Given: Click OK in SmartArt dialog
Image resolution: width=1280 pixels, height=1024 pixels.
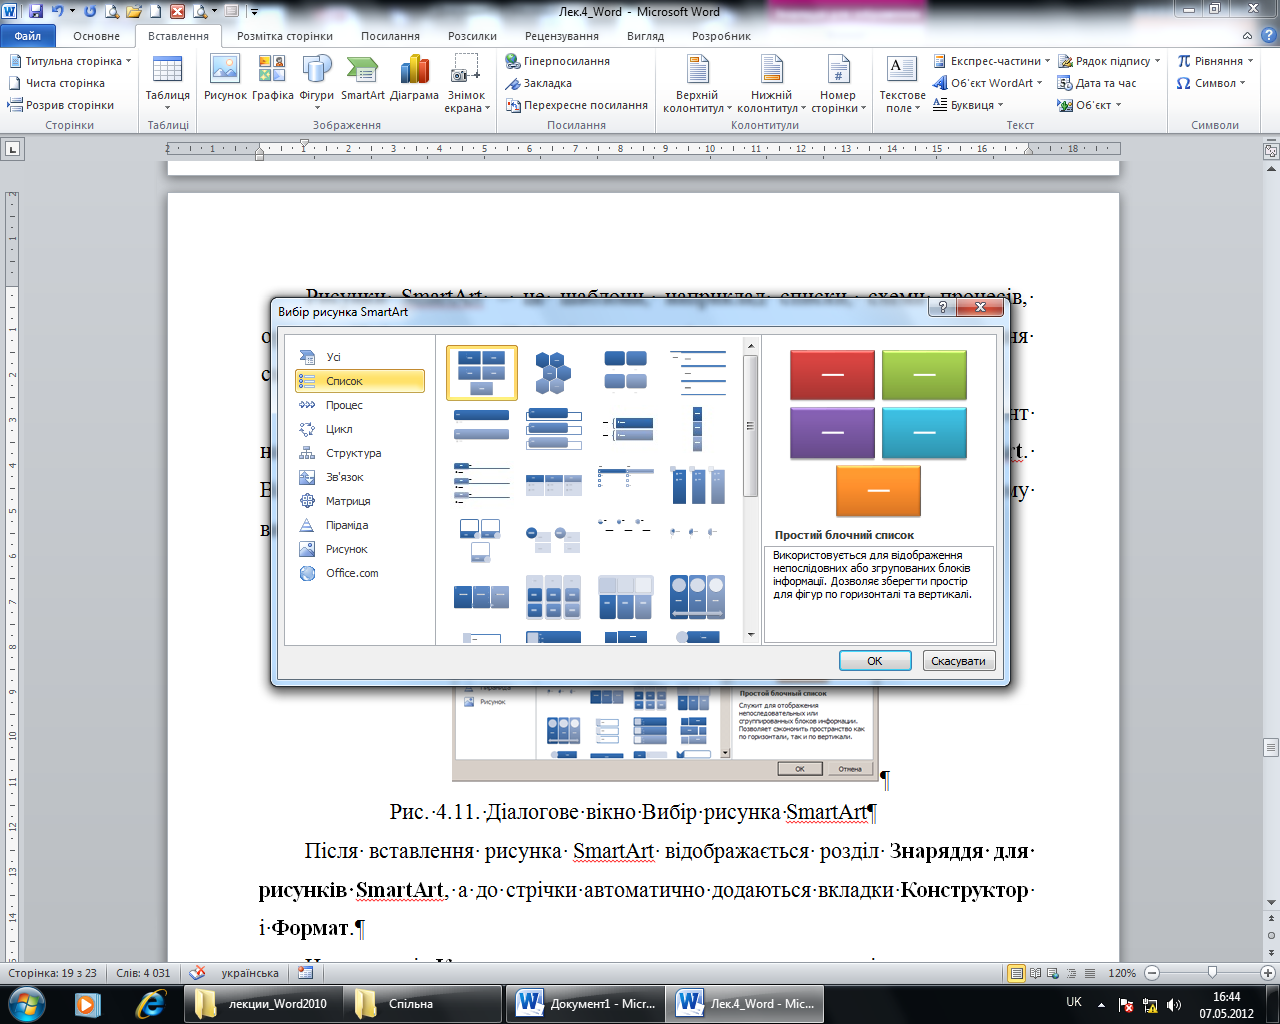Looking at the screenshot, I should (x=875, y=661).
